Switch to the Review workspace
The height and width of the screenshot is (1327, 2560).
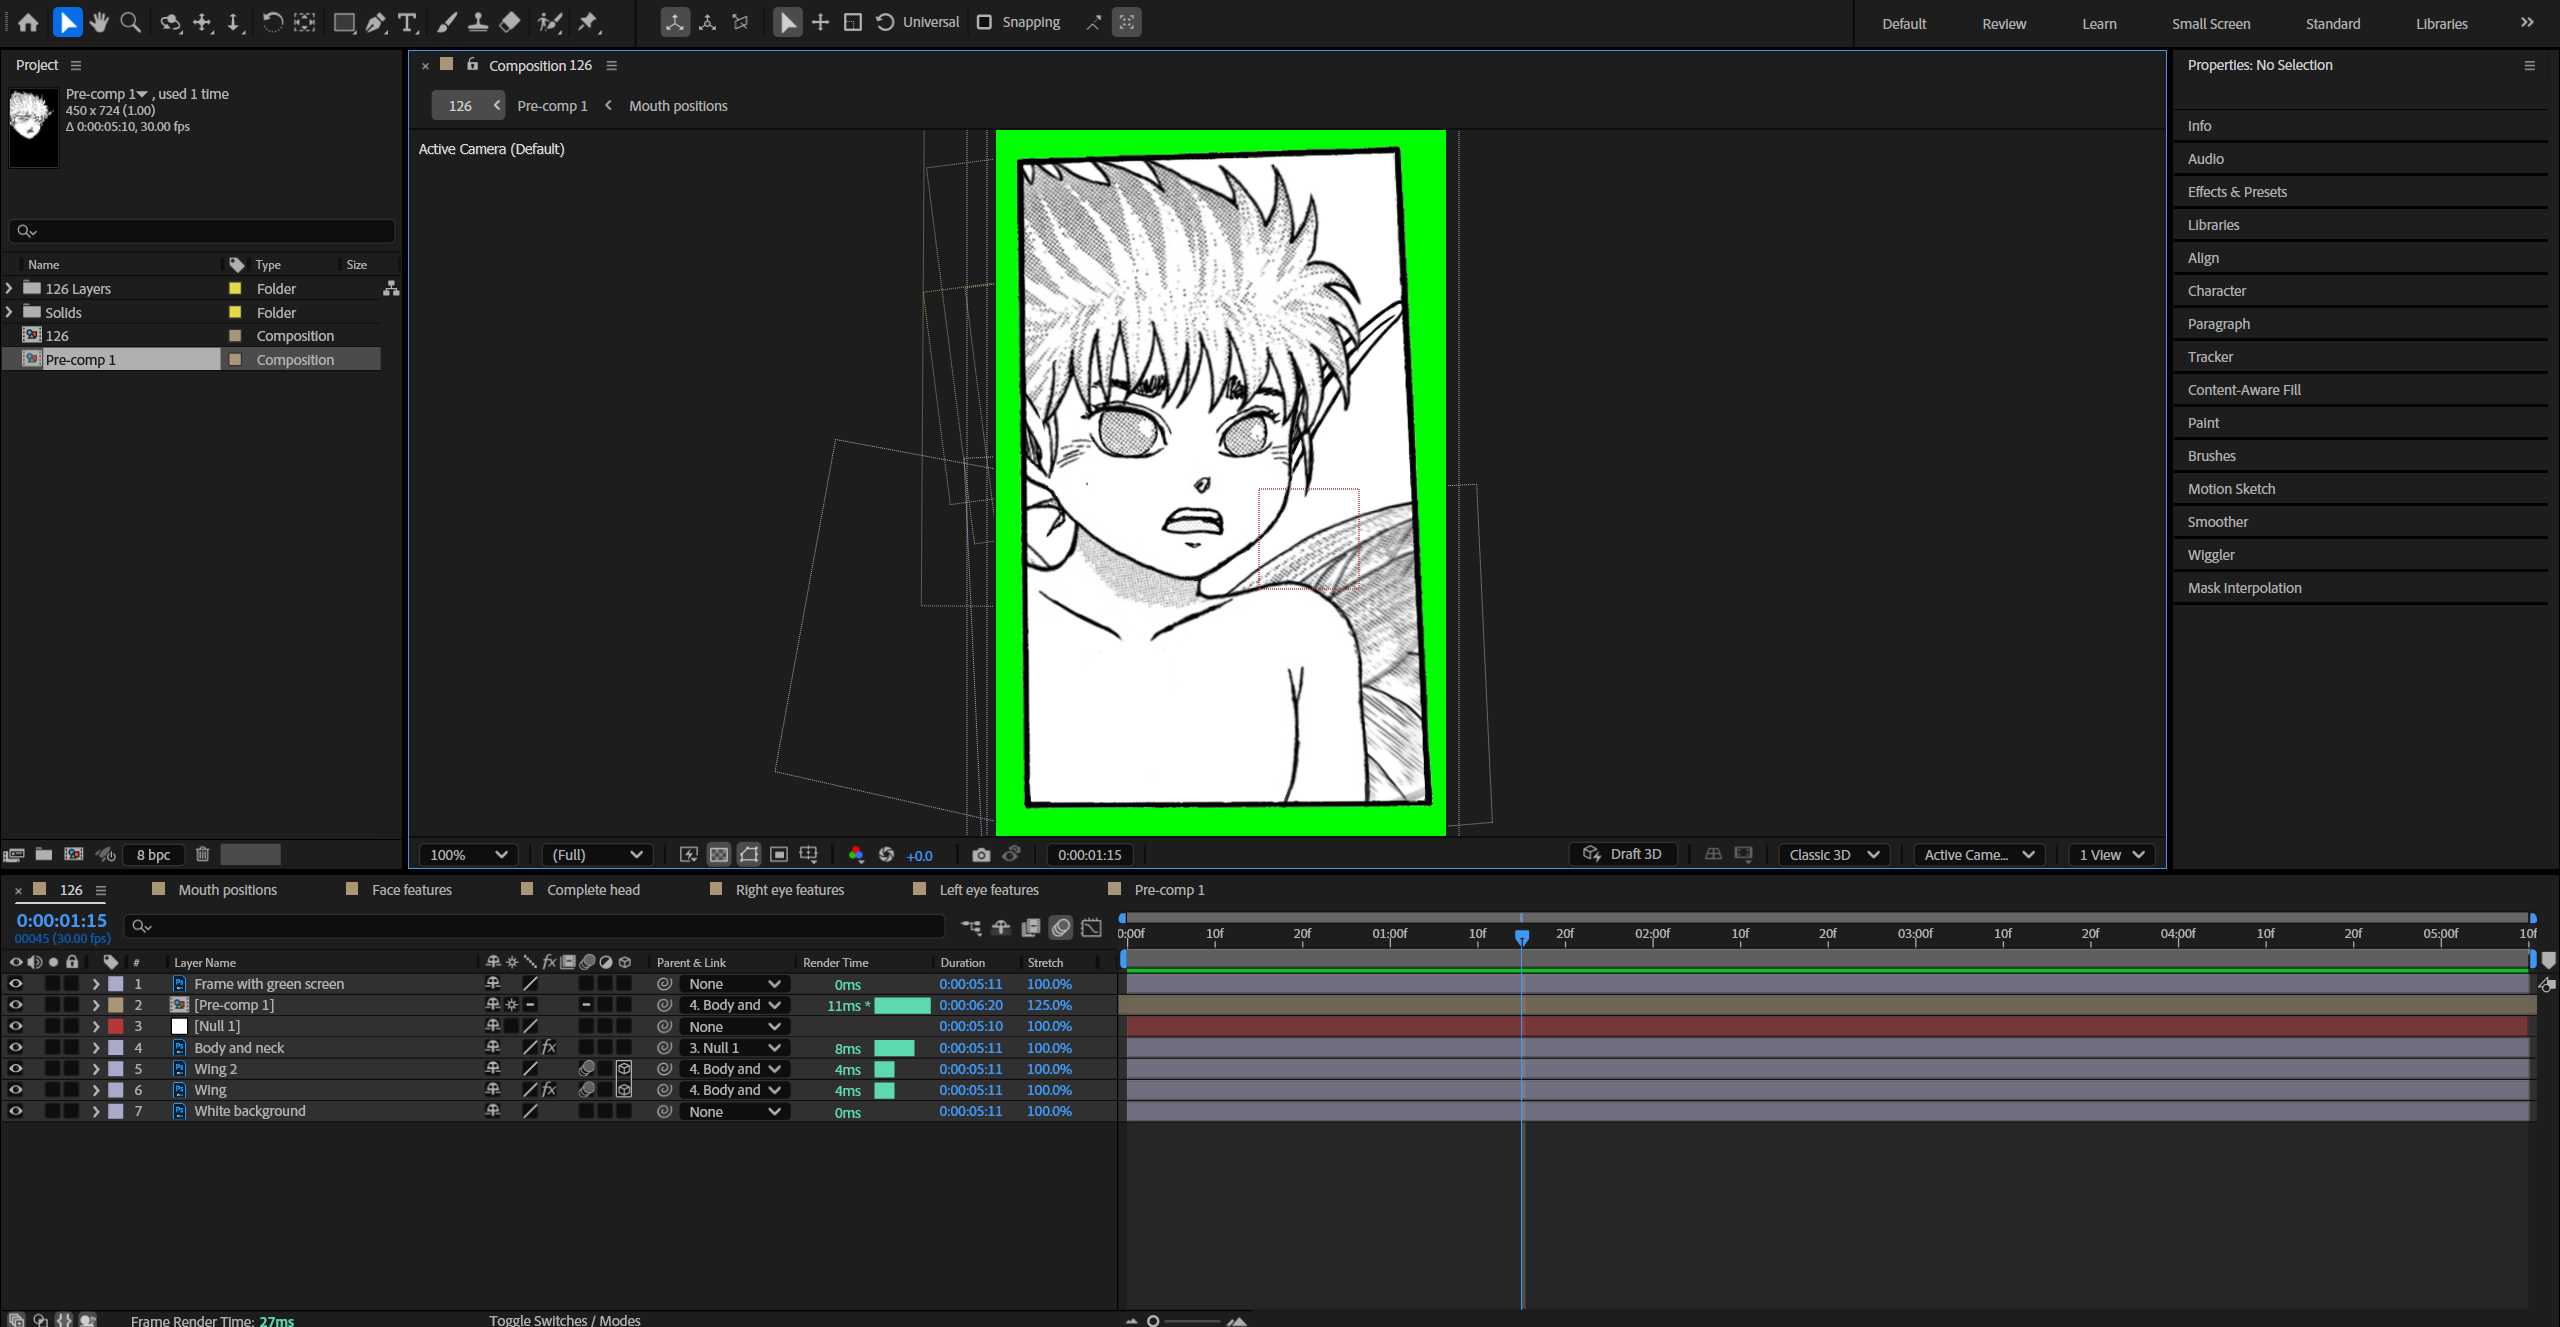(x=2004, y=23)
